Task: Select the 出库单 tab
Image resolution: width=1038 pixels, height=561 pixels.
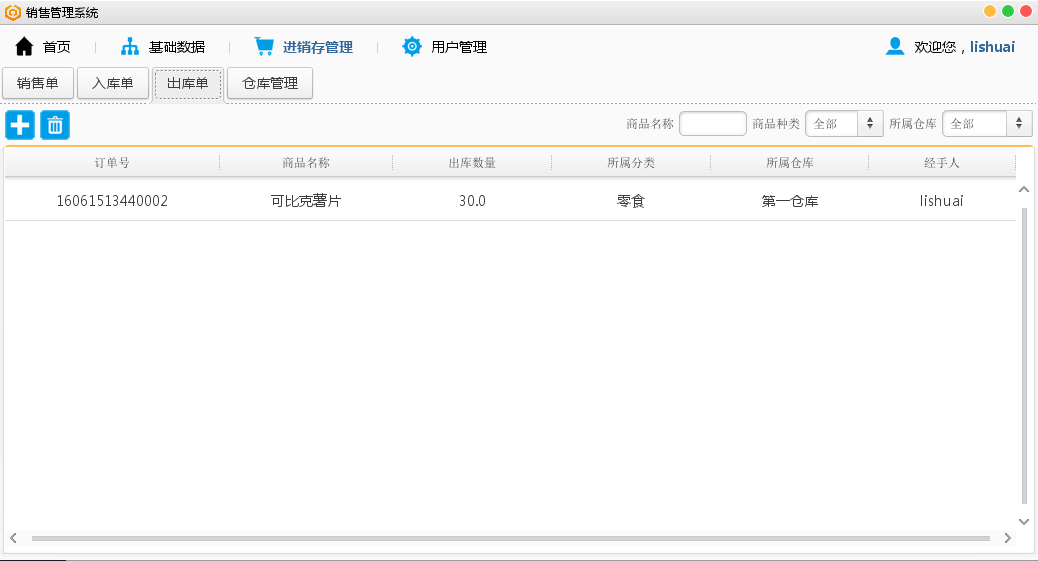Action: pyautogui.click(x=188, y=83)
